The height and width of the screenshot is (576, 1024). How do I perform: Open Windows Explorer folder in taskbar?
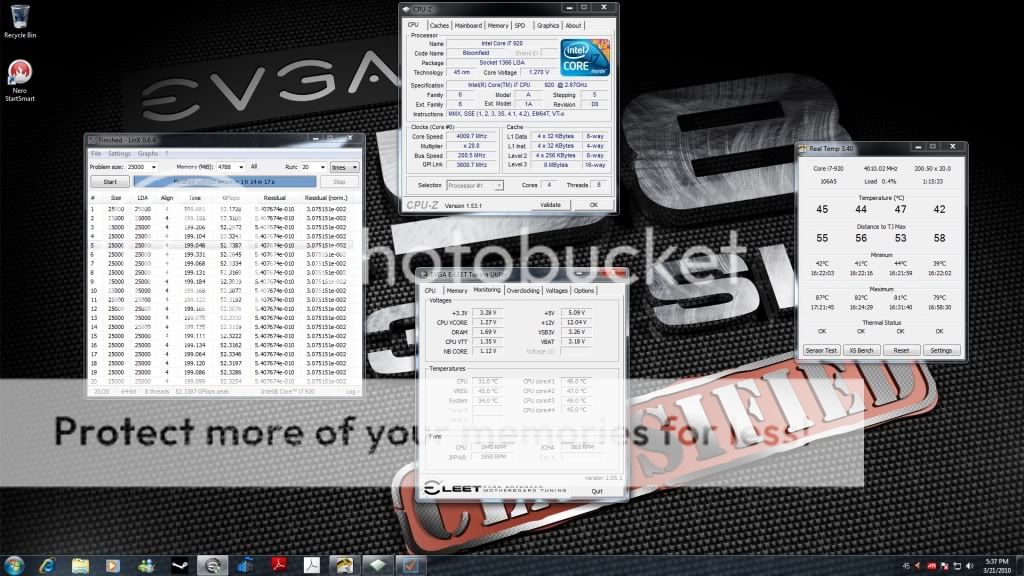point(80,565)
